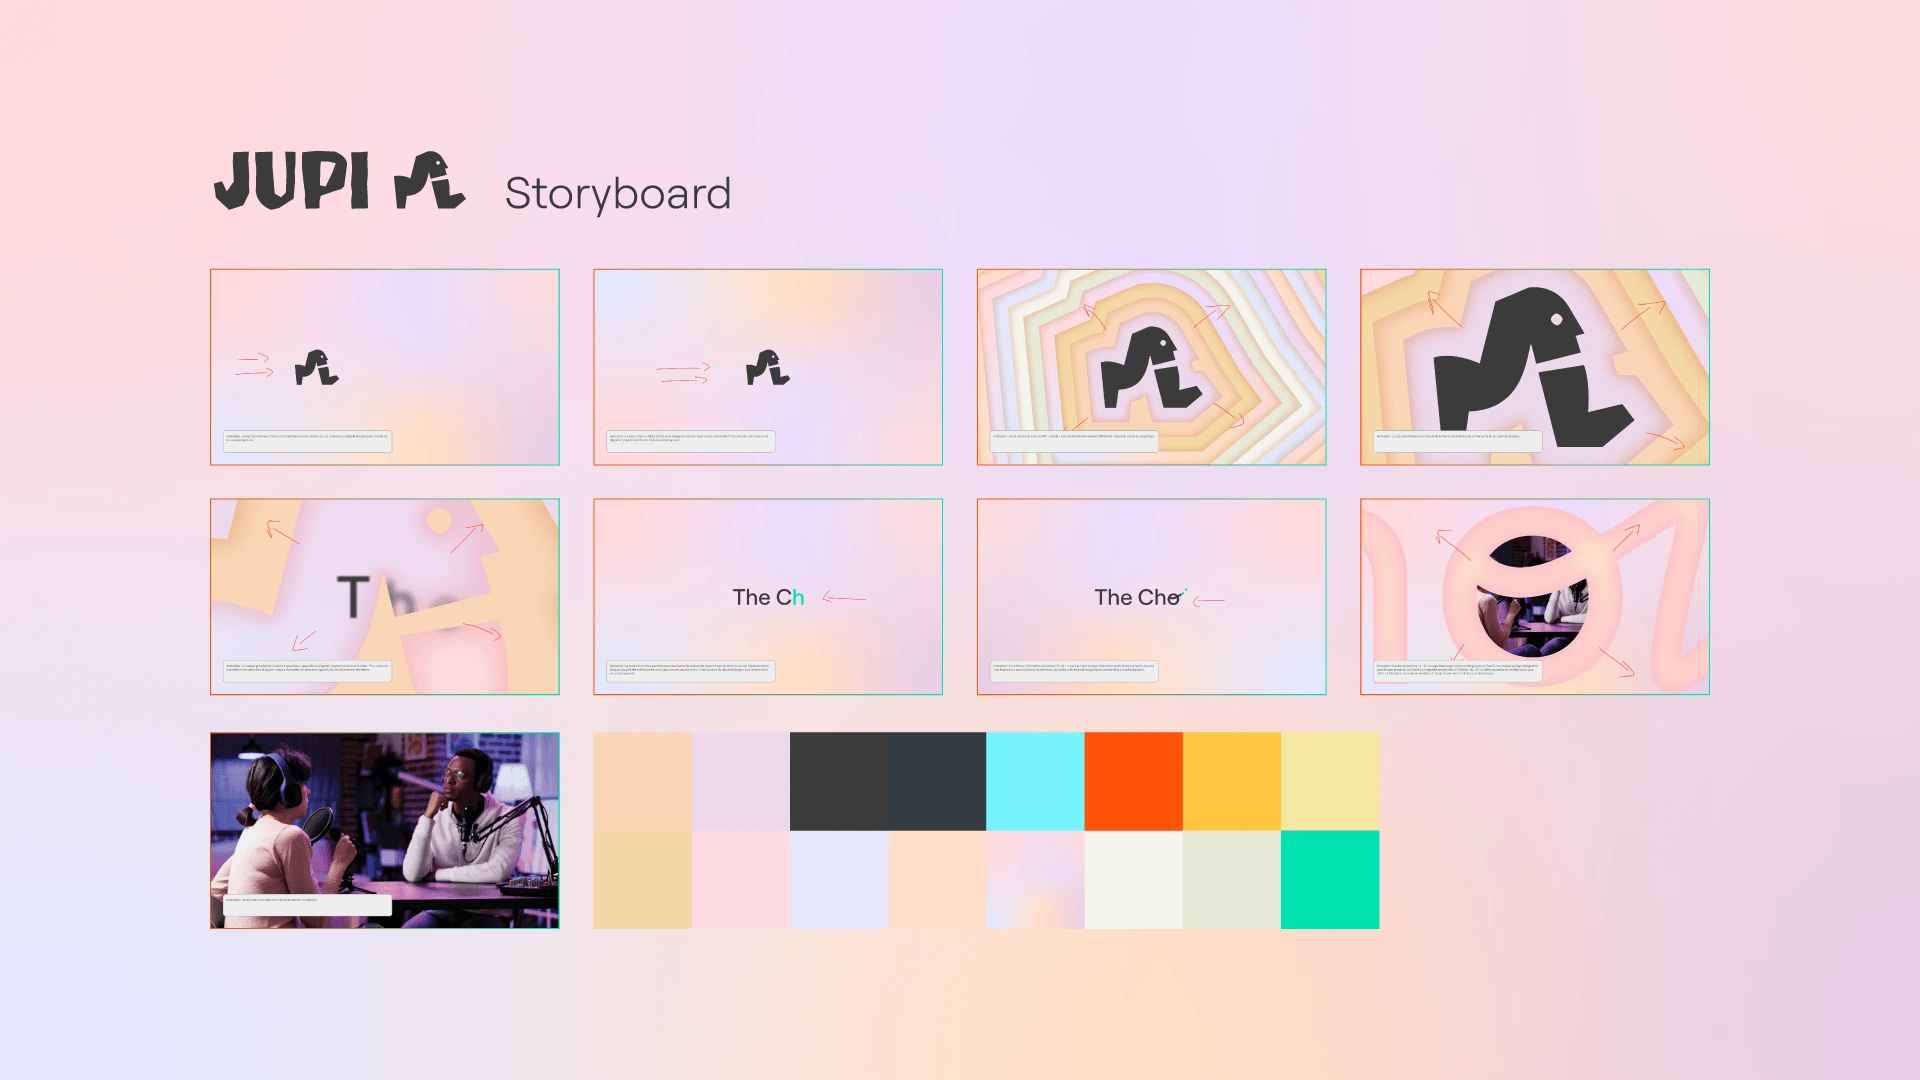Pick the orange-red color swatch
Screen dimensions: 1920x1080
[x=1134, y=781]
